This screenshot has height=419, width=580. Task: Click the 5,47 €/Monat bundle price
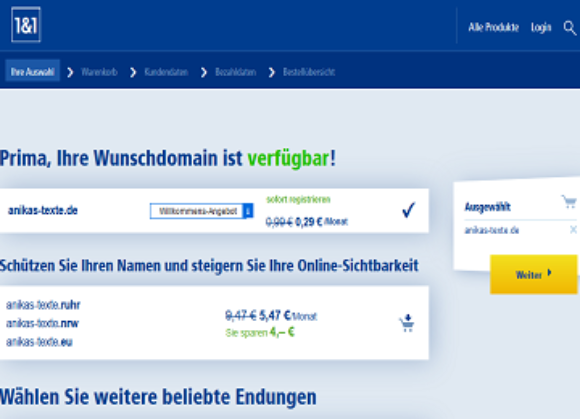point(288,315)
